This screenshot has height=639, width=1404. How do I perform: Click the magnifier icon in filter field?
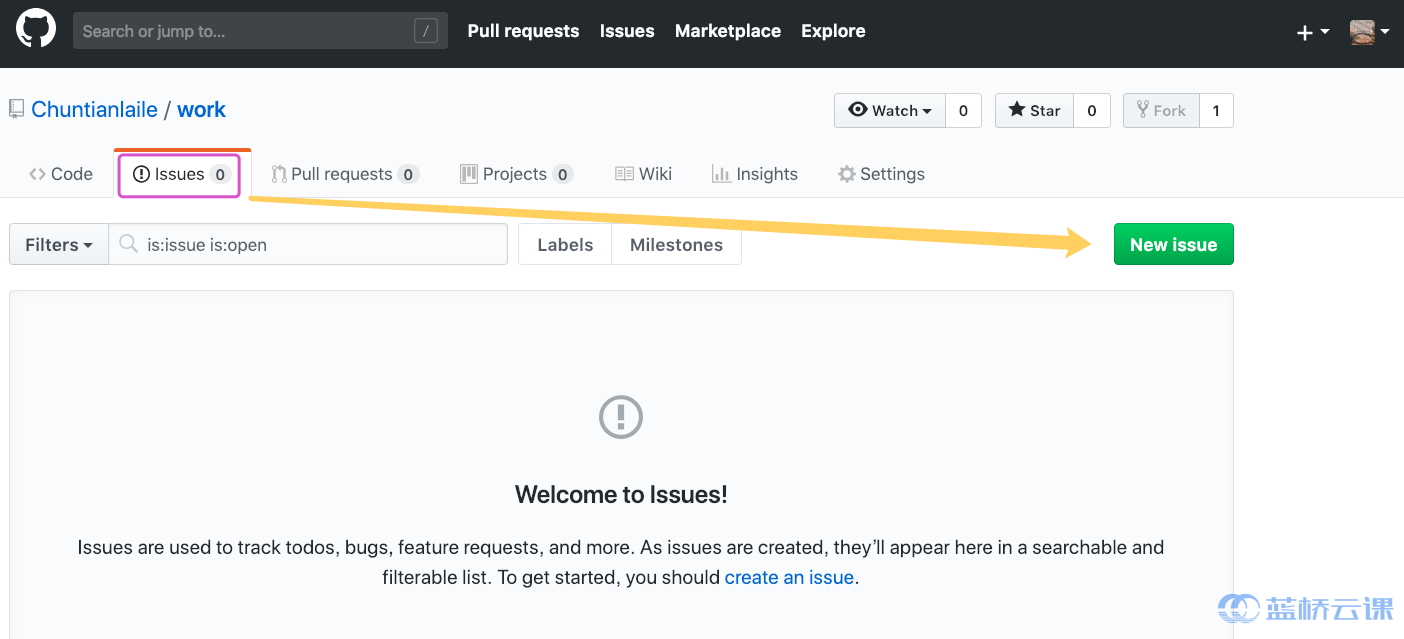[128, 244]
